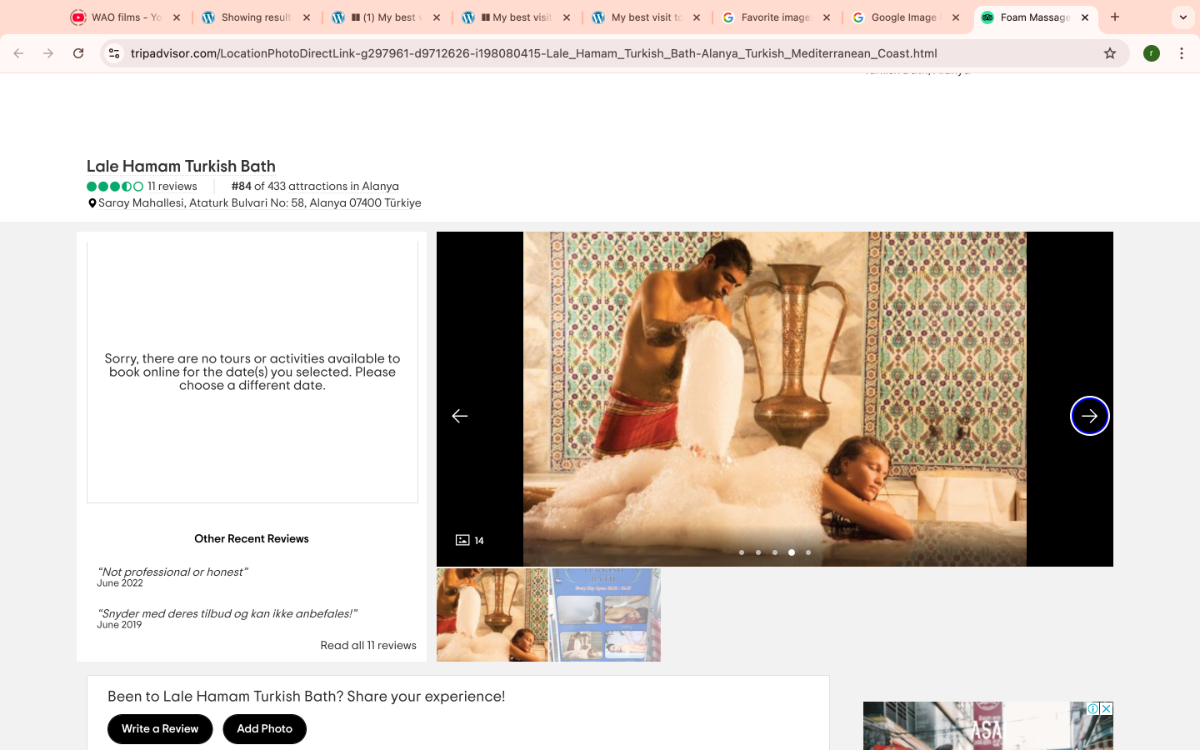This screenshot has height=750, width=1200.
Task: Click the advertisement image
Action: pos(988,726)
